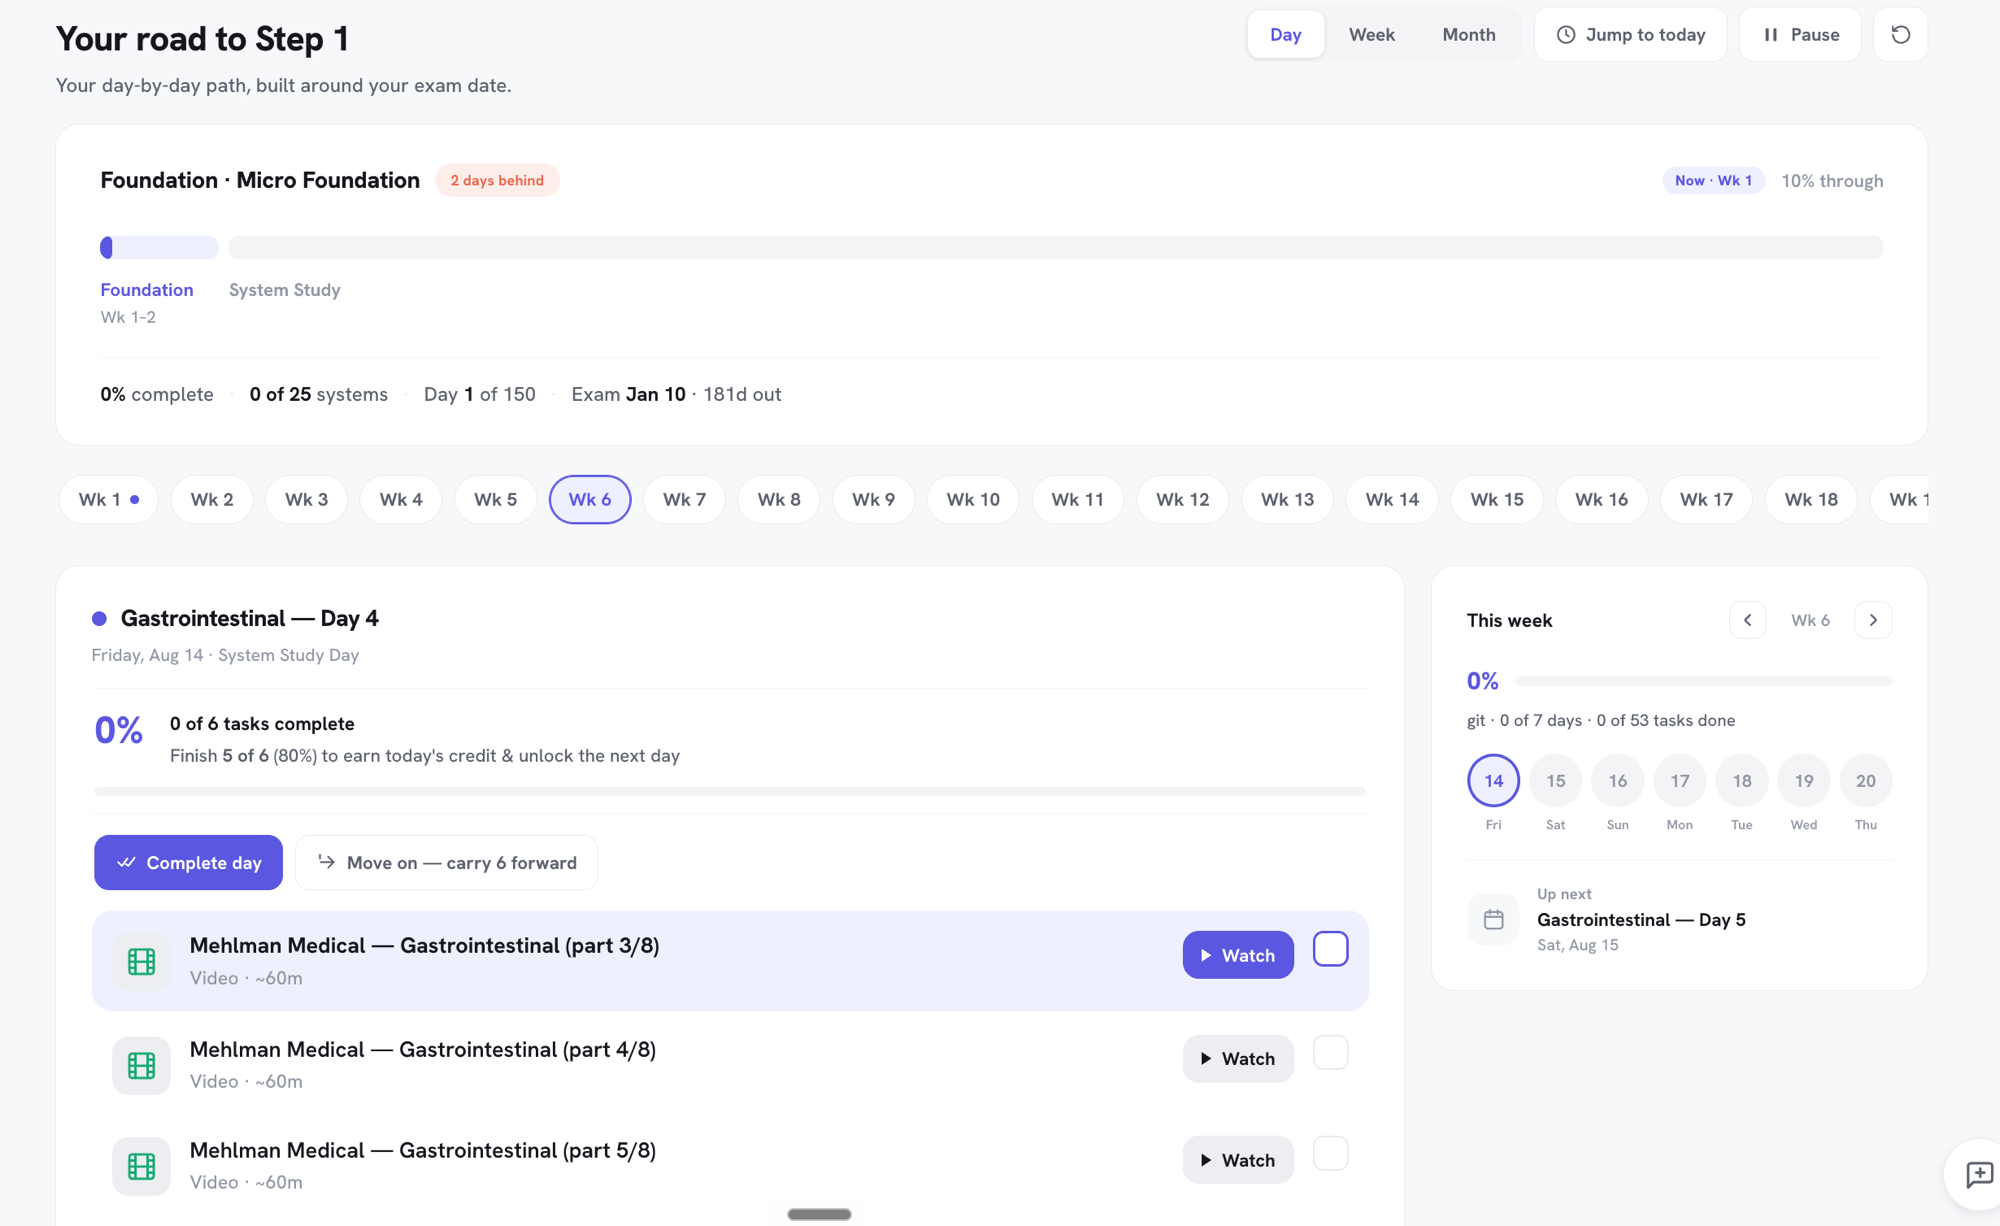The width and height of the screenshot is (2000, 1226).
Task: Click the bottom horizontal scroll handle
Action: (x=819, y=1214)
